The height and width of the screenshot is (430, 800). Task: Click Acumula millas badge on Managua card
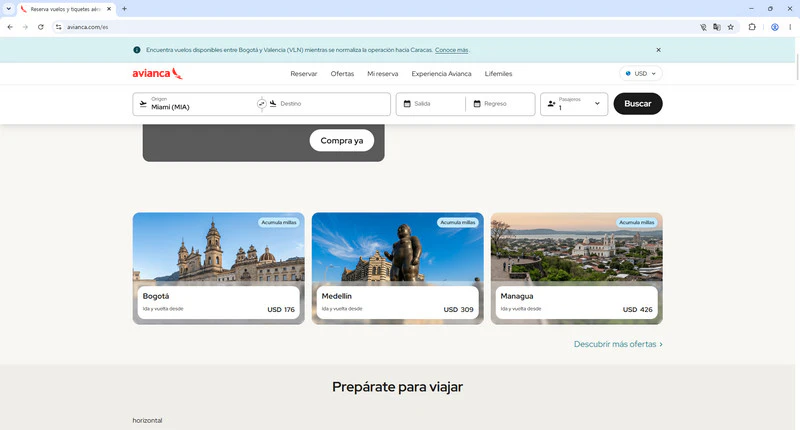pos(636,222)
